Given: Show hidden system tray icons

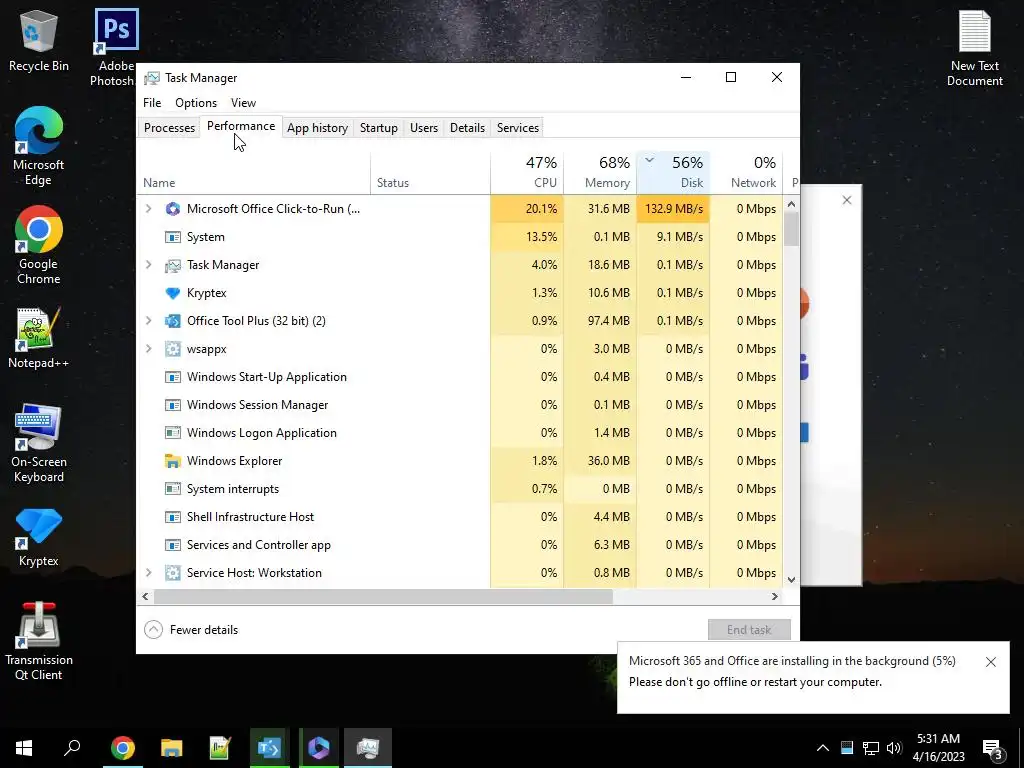Looking at the screenshot, I should (823, 748).
